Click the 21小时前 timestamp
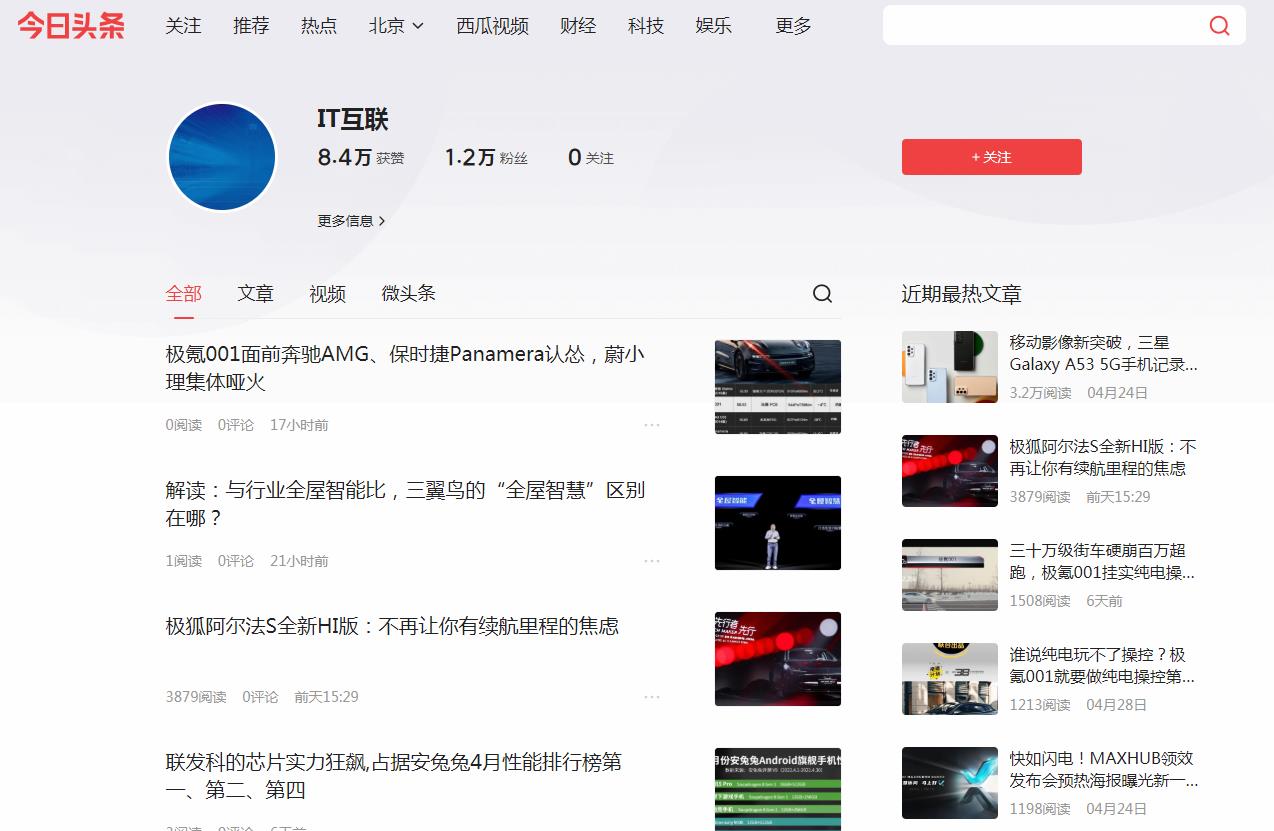Image resolution: width=1274 pixels, height=831 pixels. (299, 561)
